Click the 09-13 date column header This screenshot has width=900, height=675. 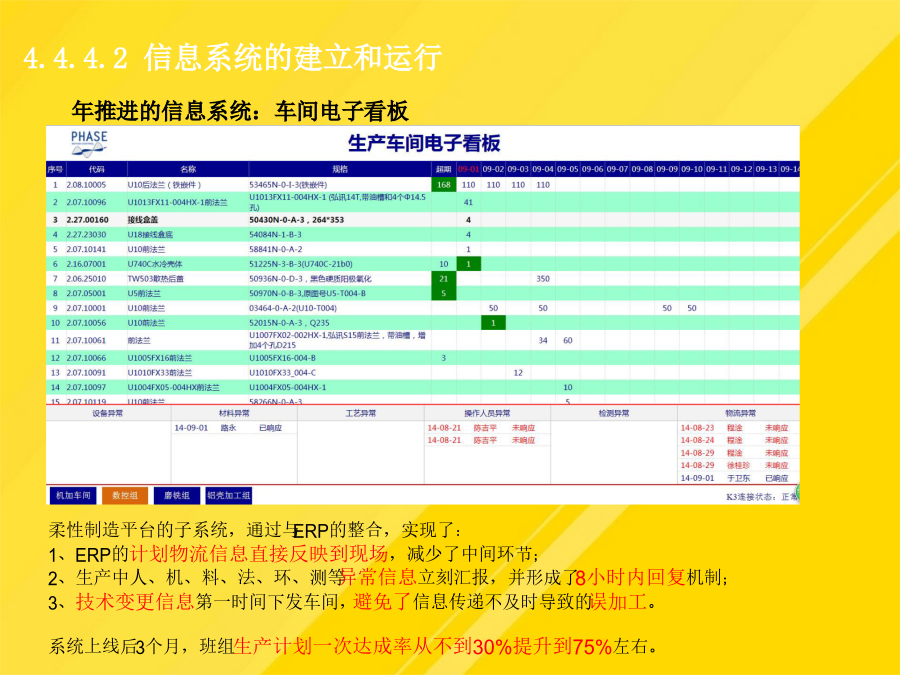(766, 169)
